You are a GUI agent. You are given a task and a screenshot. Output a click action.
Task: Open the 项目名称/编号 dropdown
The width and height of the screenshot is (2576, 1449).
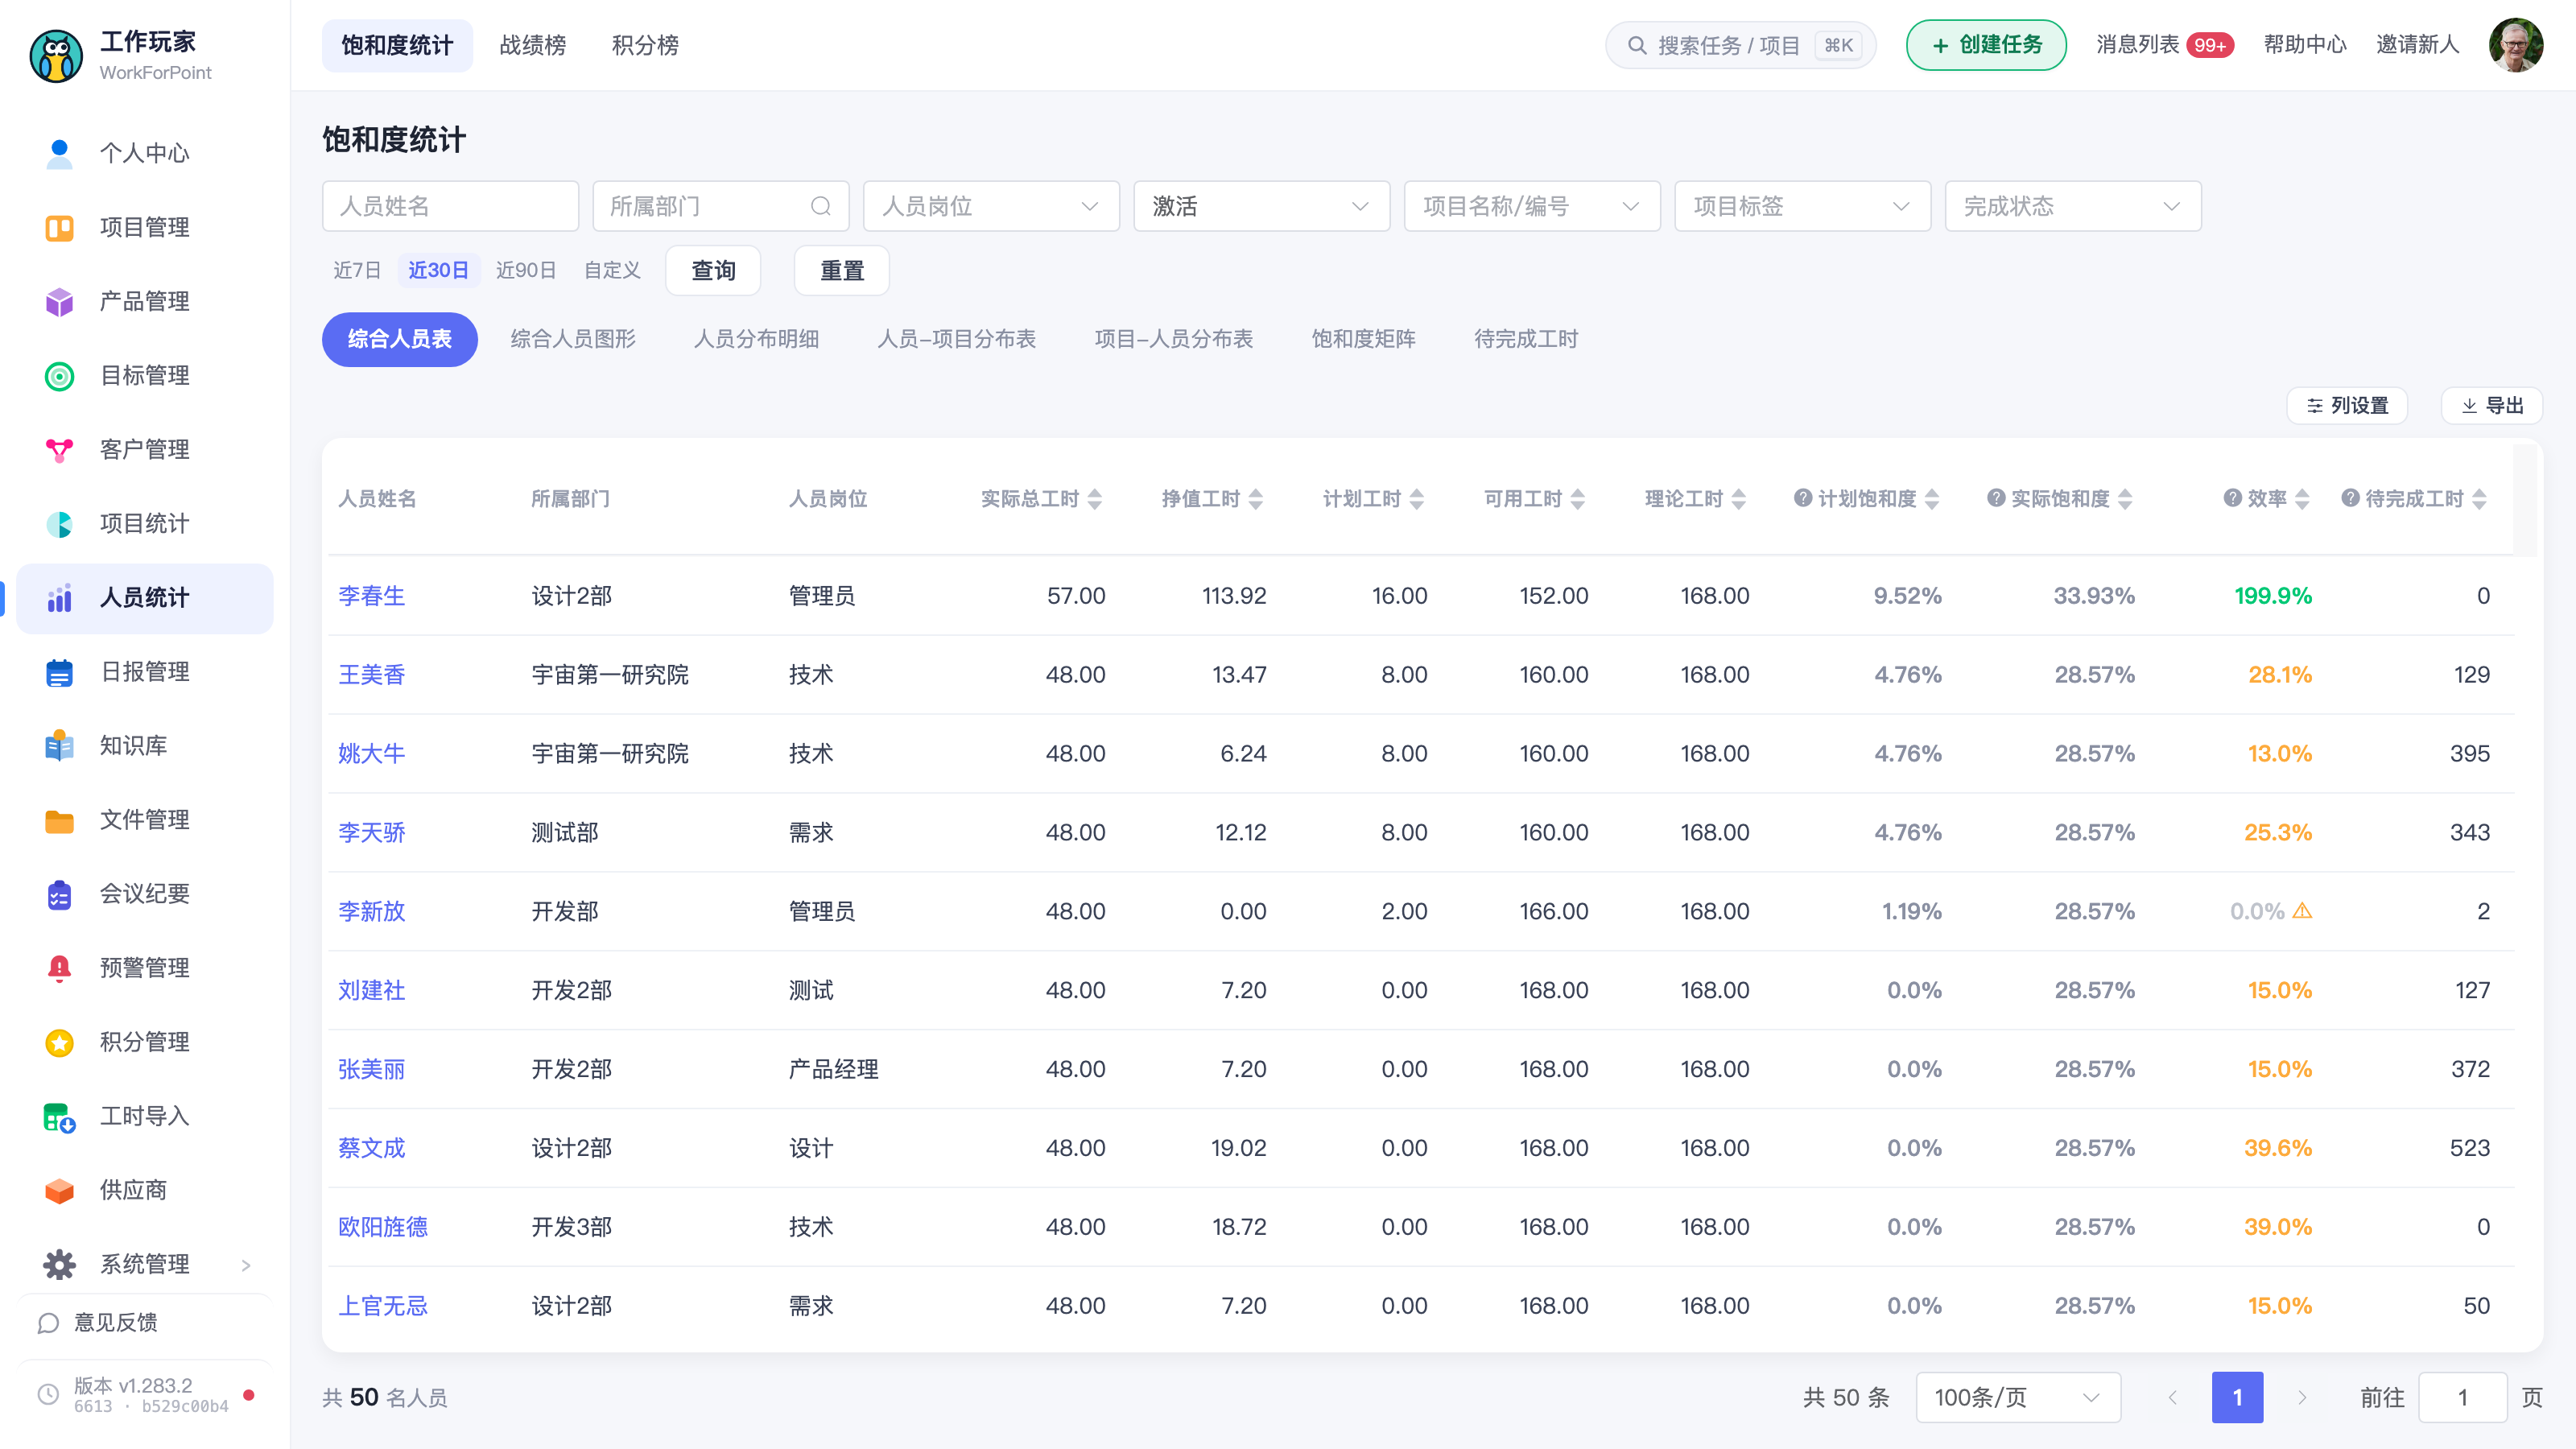click(x=1532, y=206)
